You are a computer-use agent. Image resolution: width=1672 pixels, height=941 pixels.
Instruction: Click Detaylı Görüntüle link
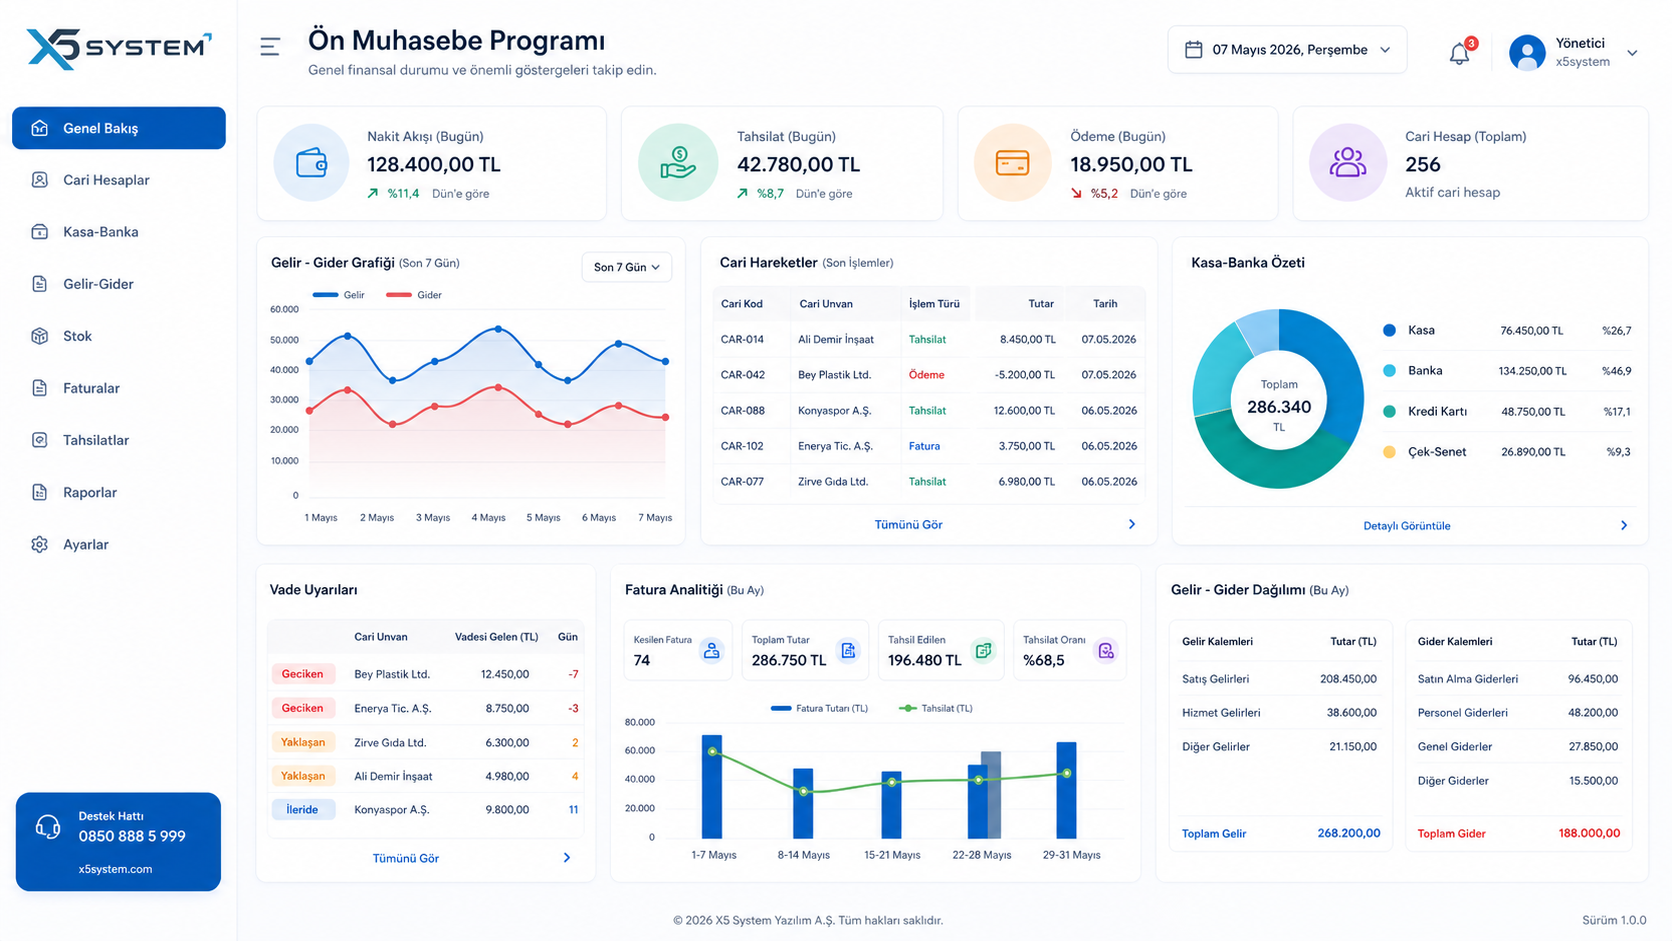click(x=1407, y=526)
